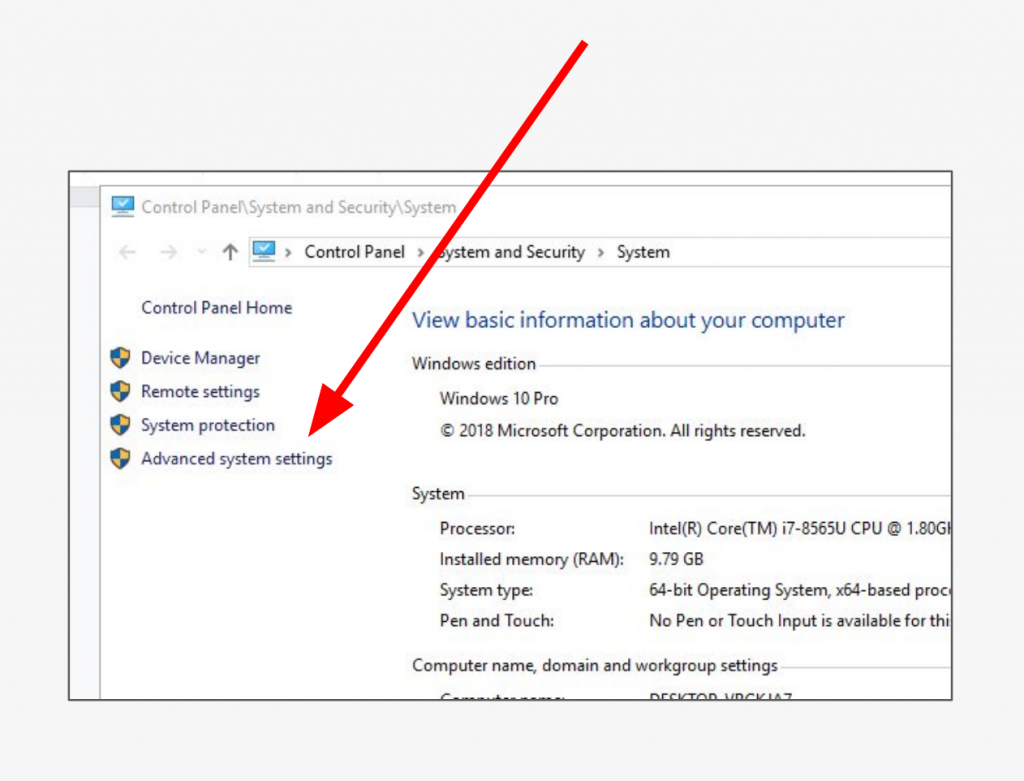
Task: Click the shield icon beside System protection
Action: (120, 425)
